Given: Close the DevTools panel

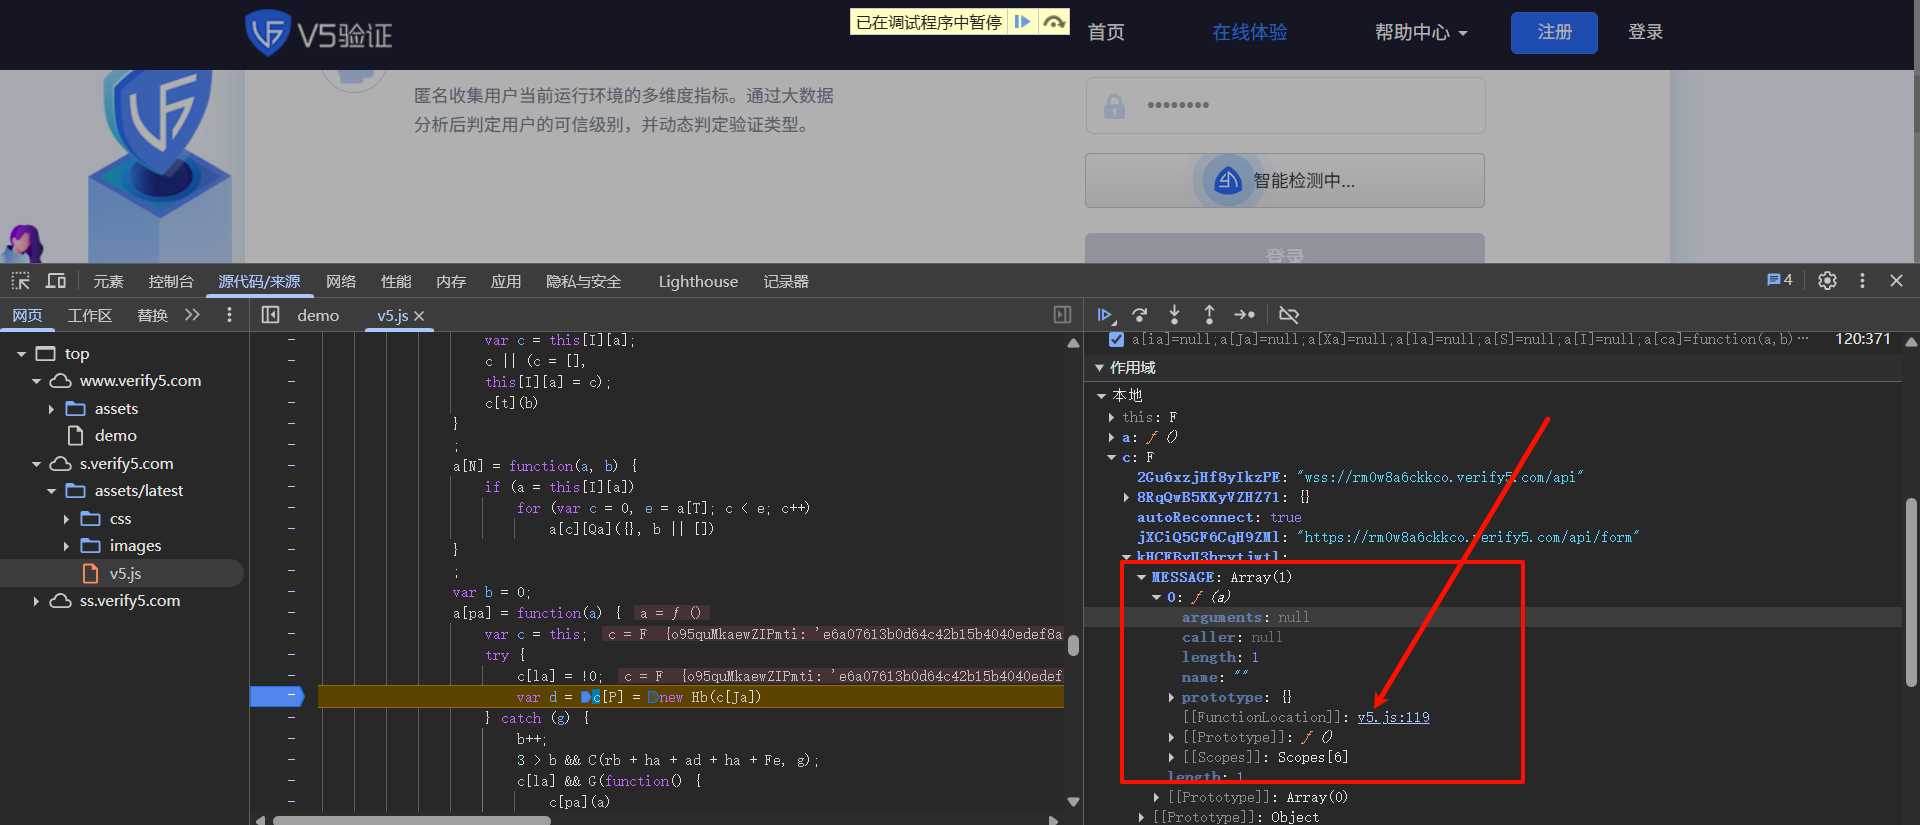Looking at the screenshot, I should click(x=1896, y=281).
